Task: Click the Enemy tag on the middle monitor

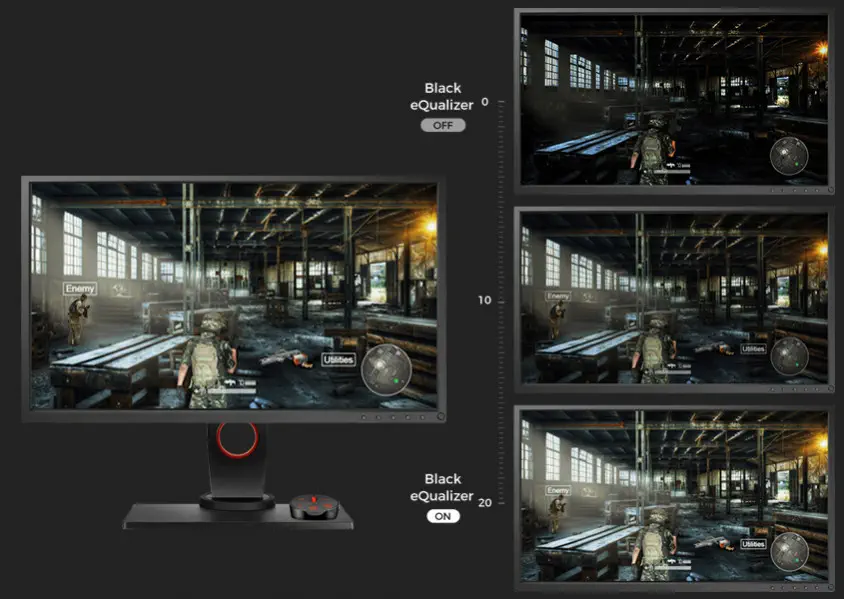Action: point(558,296)
